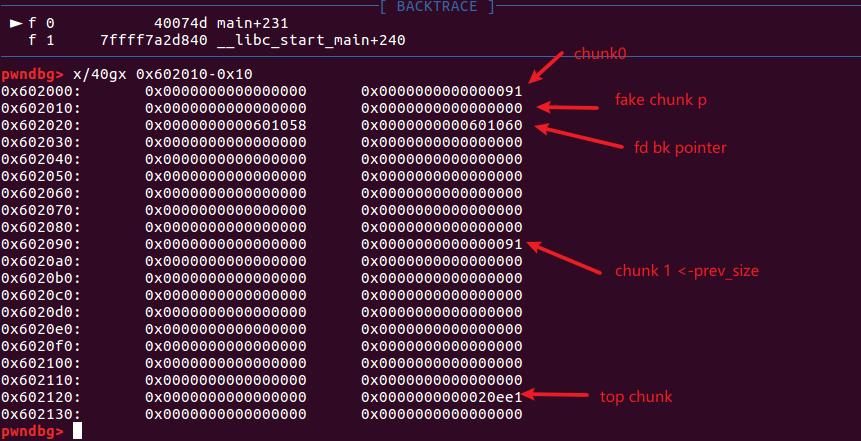Click the current frame arrow marker in backtrace
Viewport: 861px width, 441px height.
click(x=17, y=24)
